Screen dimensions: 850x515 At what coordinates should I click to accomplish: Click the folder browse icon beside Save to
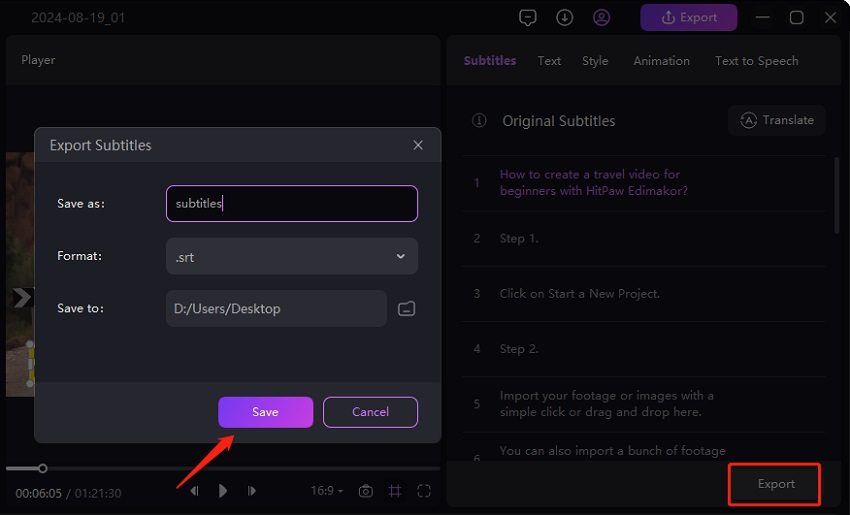click(406, 309)
